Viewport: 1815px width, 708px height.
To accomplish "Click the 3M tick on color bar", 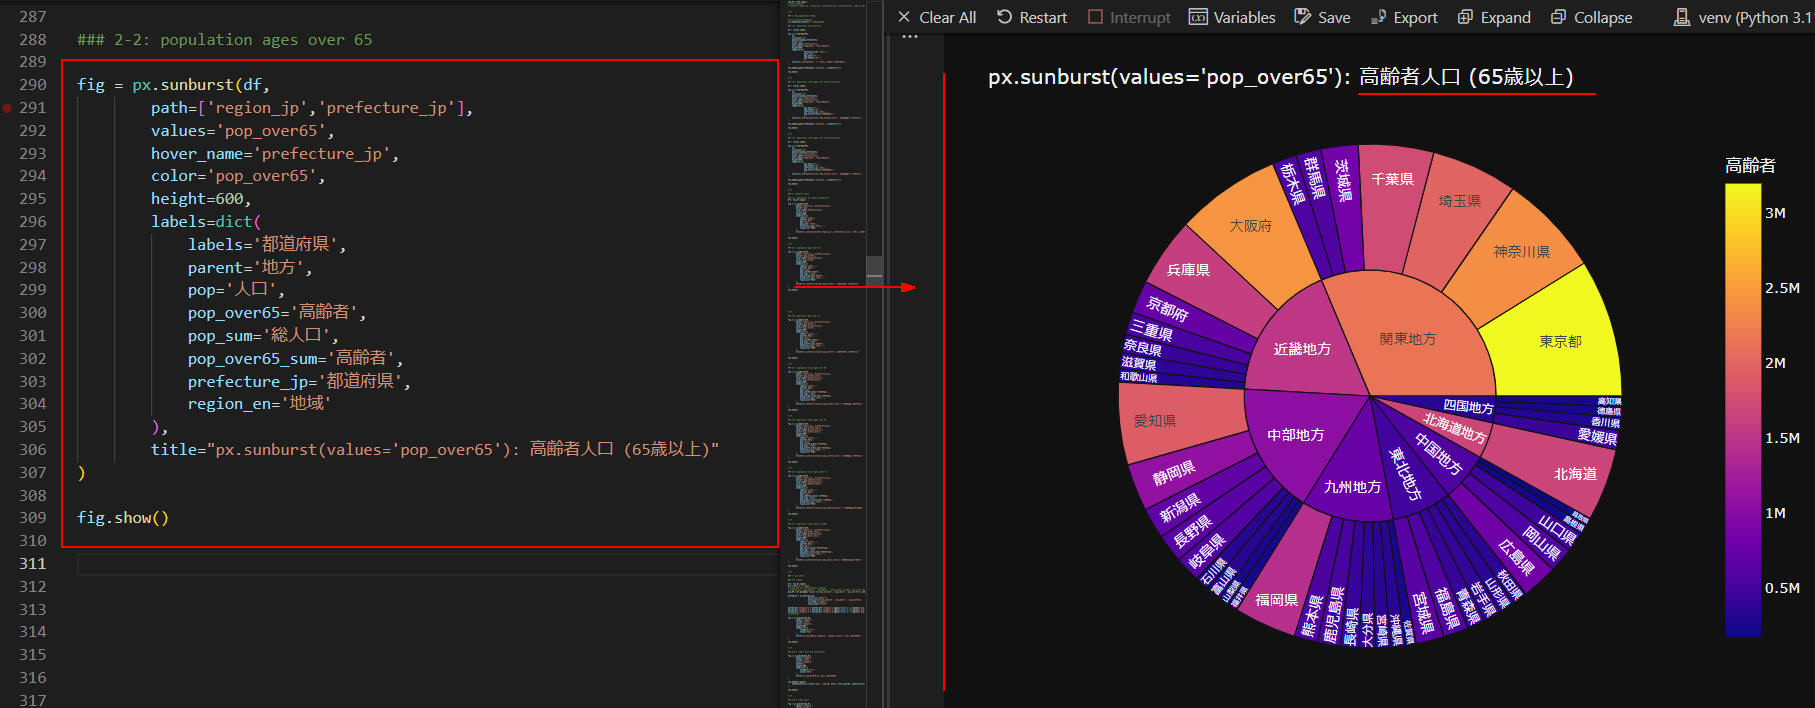I will pos(1775,213).
